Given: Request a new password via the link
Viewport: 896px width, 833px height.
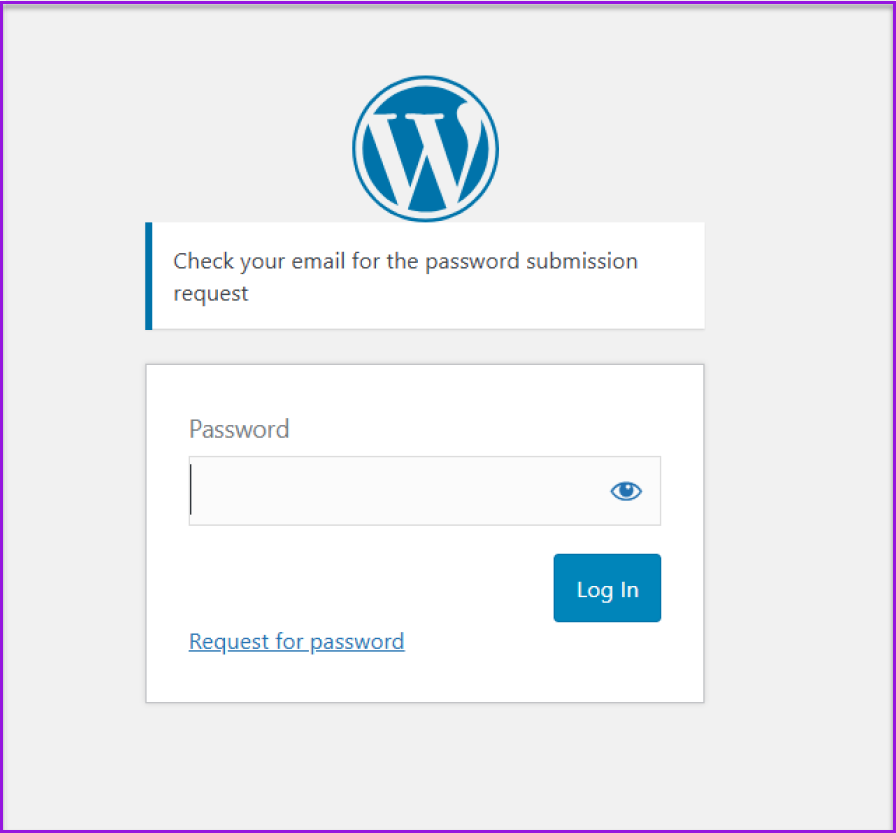Looking at the screenshot, I should 296,641.
